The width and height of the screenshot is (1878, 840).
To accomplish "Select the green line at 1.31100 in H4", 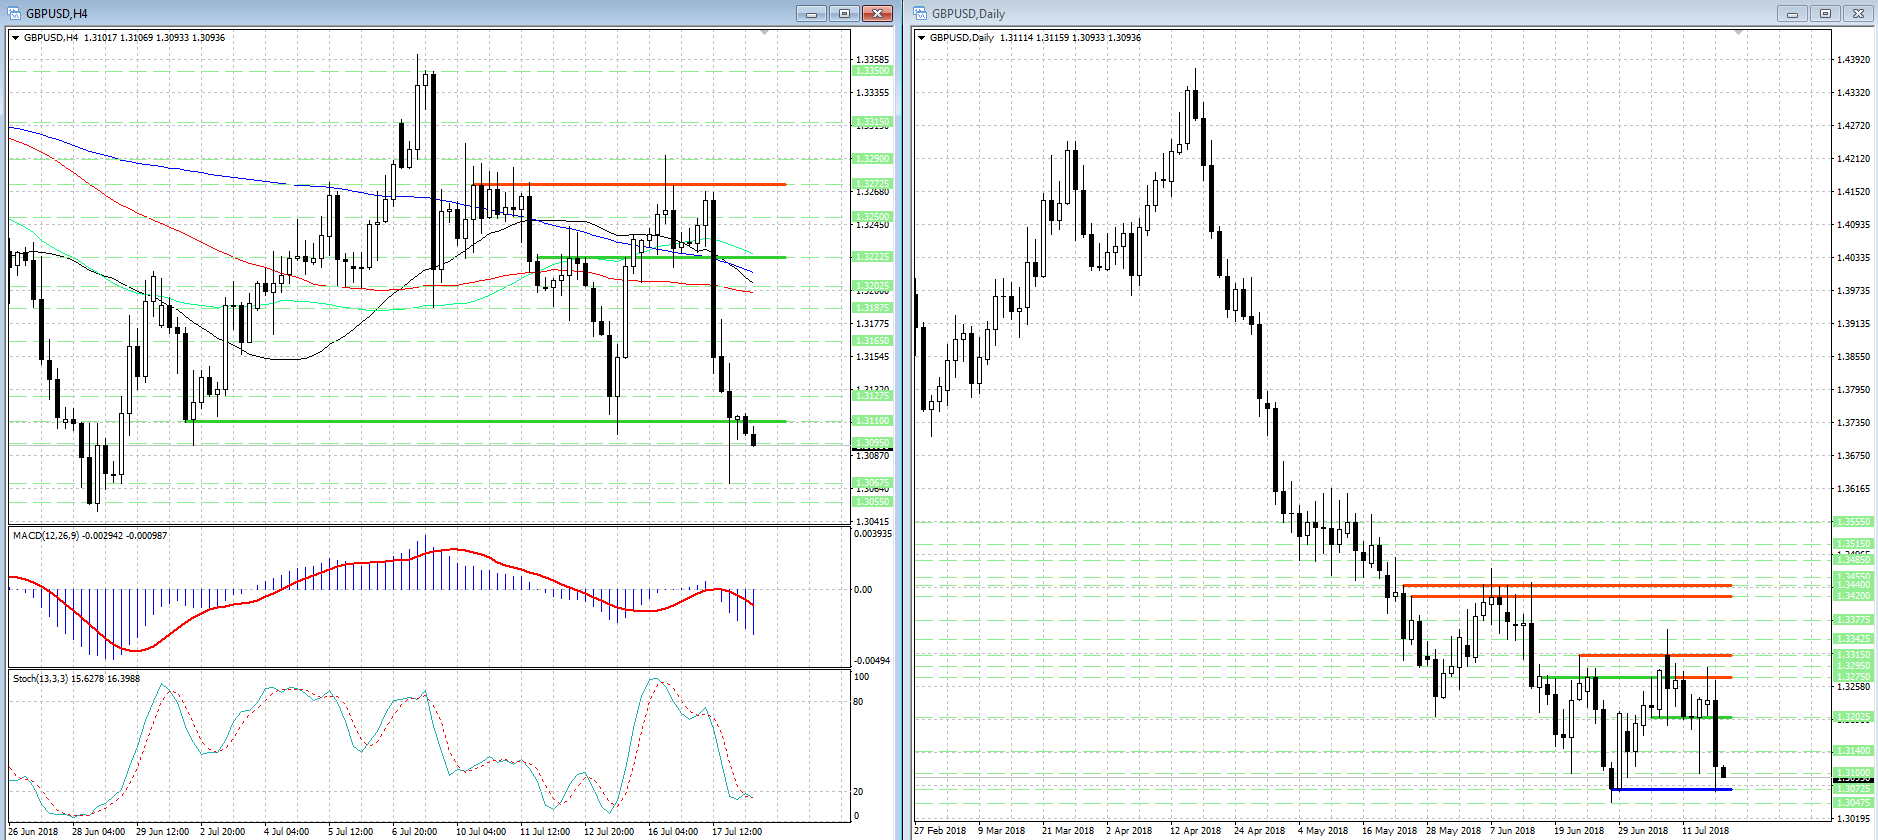I will point(487,421).
